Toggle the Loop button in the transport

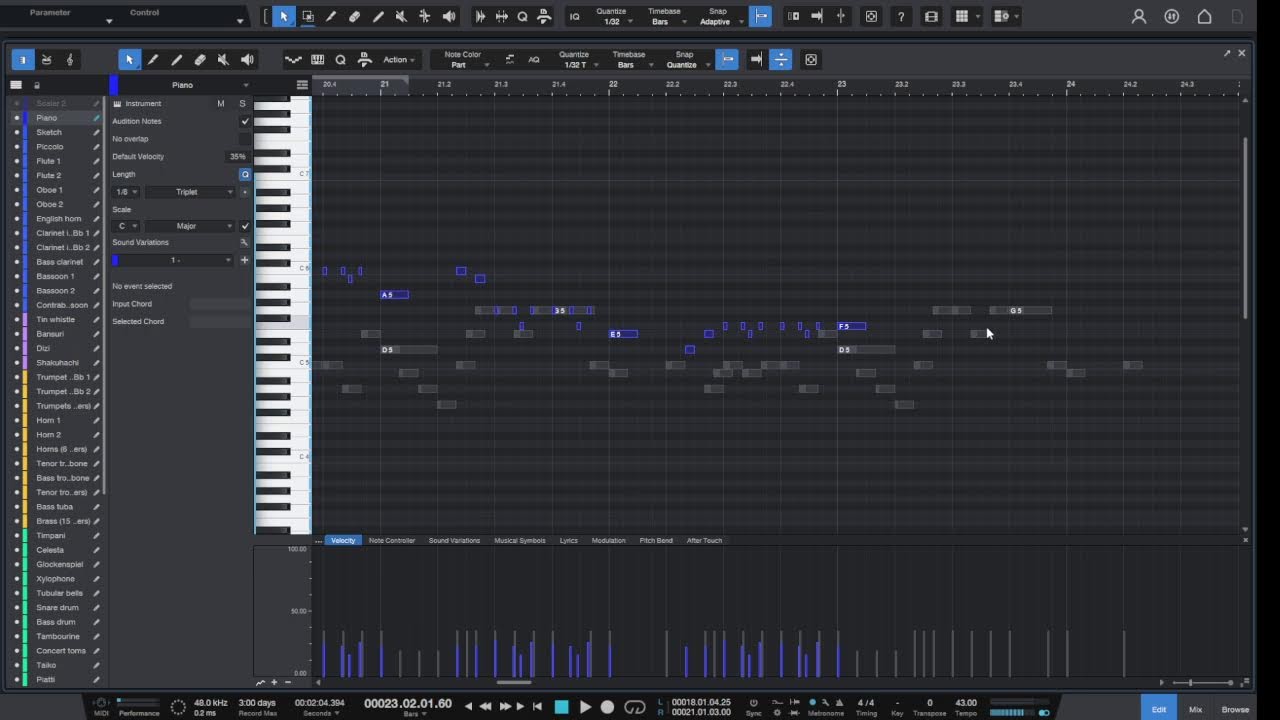tap(635, 707)
